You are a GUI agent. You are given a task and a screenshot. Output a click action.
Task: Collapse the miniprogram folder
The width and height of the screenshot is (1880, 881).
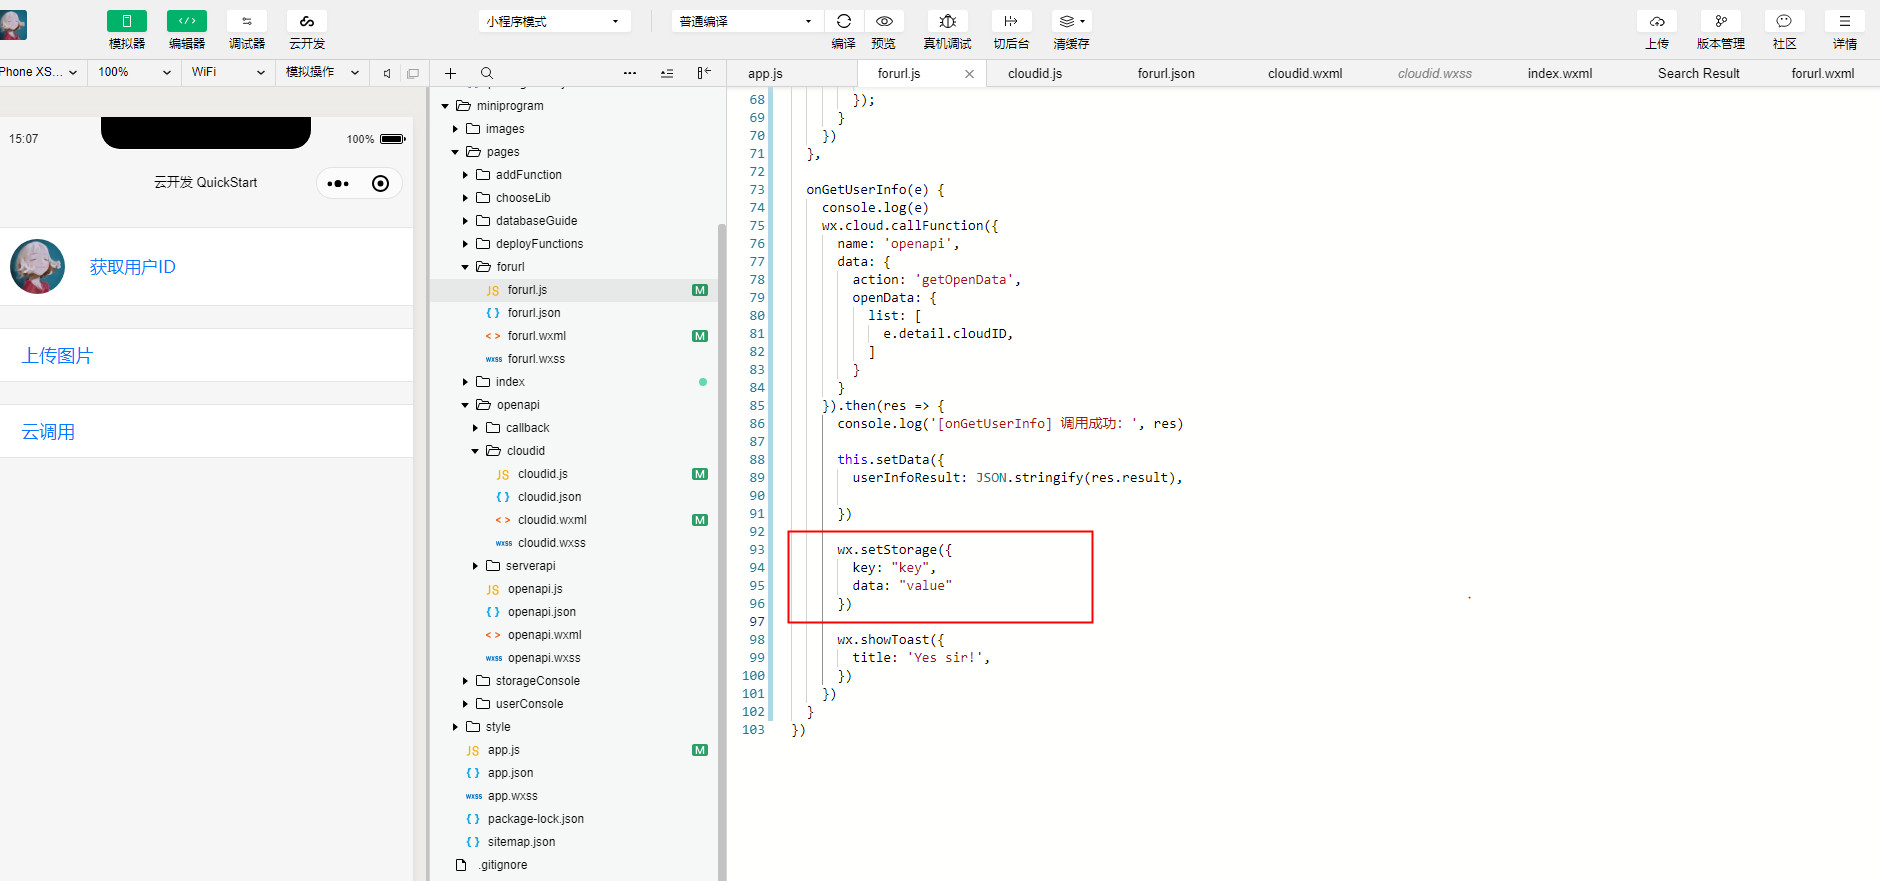(446, 106)
